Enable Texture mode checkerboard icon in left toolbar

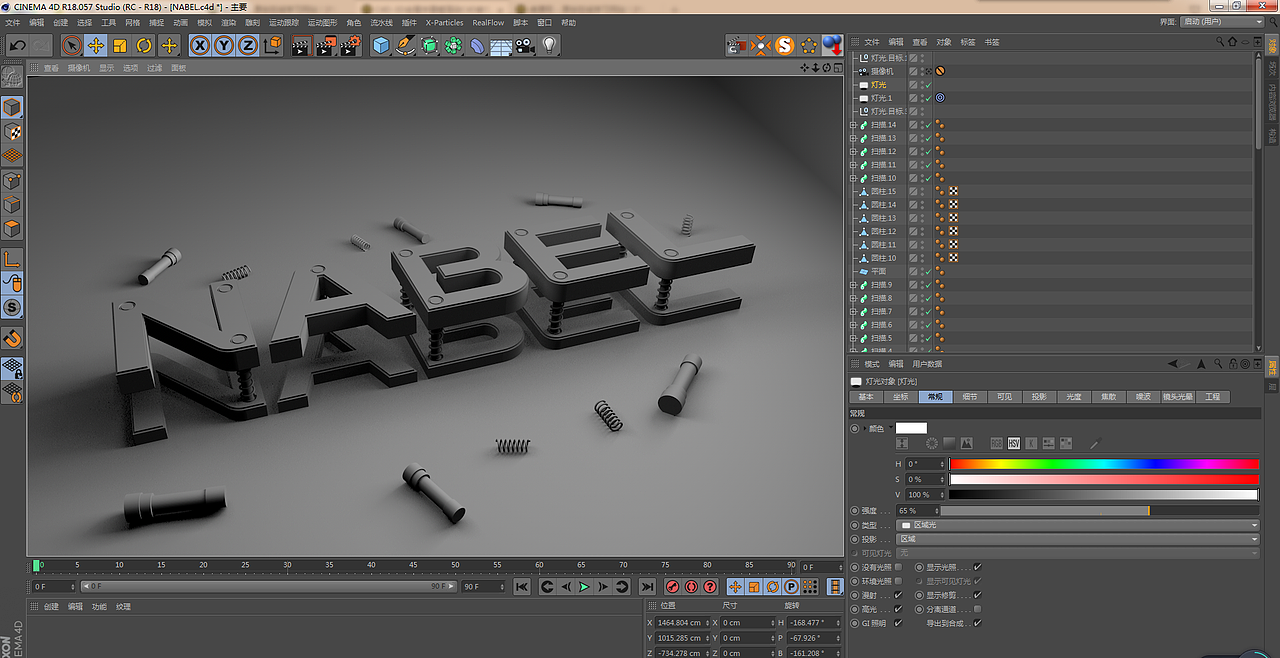click(x=12, y=132)
